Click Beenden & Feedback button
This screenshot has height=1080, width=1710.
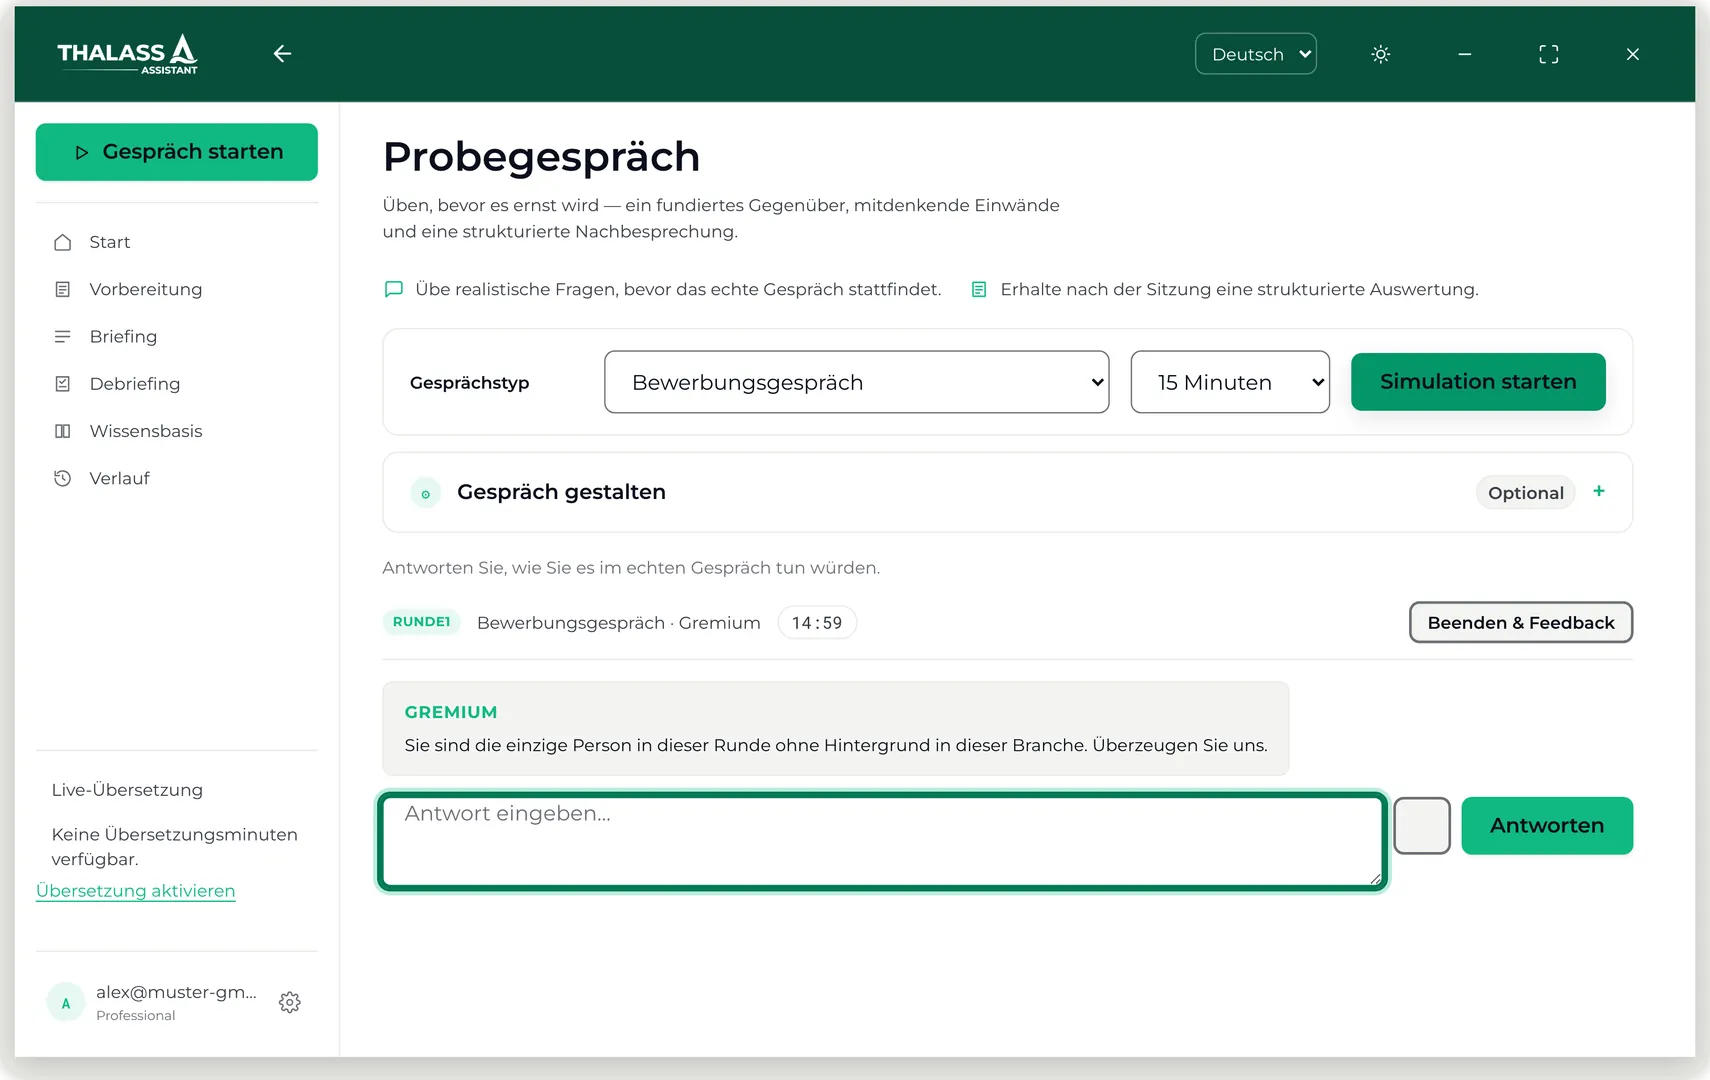pyautogui.click(x=1521, y=622)
